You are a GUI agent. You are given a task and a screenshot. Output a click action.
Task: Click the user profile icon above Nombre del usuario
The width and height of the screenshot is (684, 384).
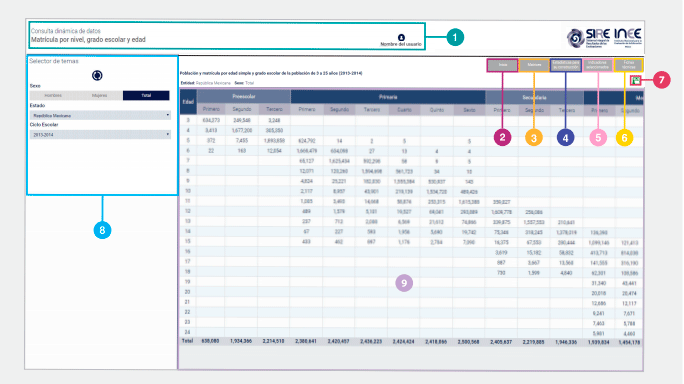click(401, 37)
